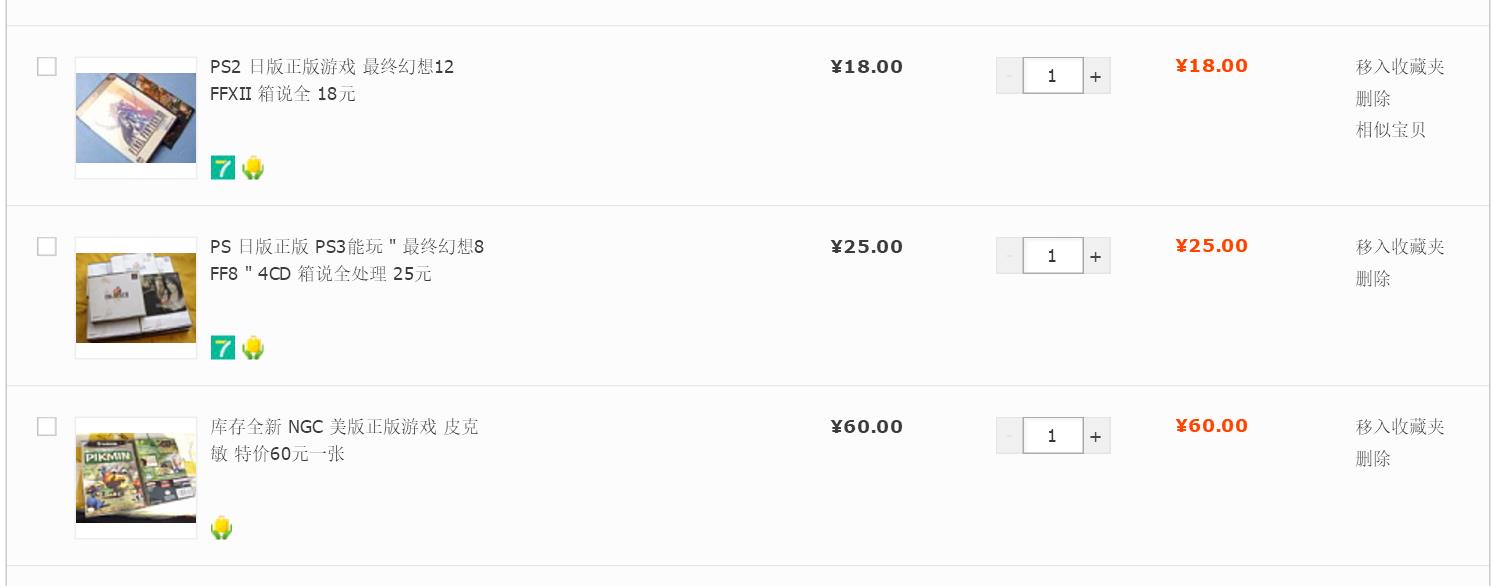Click the yellow tulip badge on FFXII item
1509x586 pixels.
[253, 168]
